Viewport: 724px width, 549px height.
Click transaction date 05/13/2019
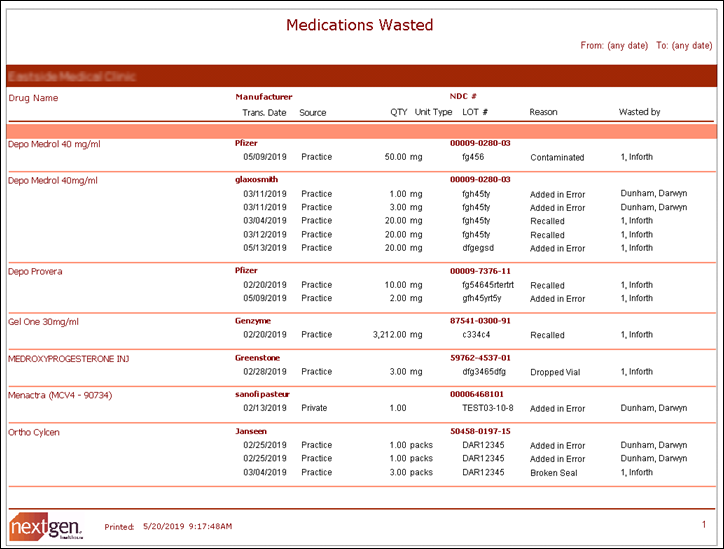pos(265,248)
